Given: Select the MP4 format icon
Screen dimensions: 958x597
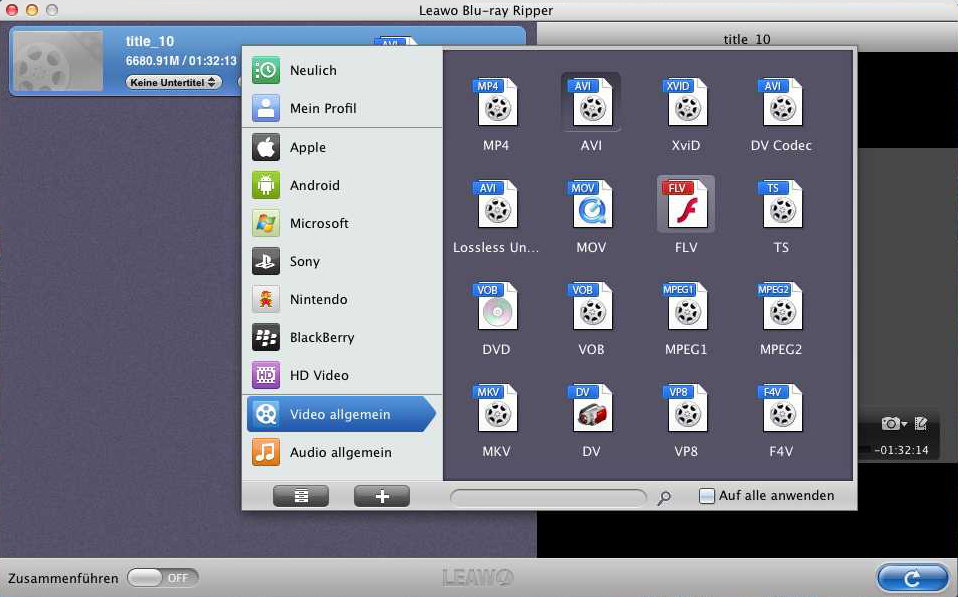Looking at the screenshot, I should tap(496, 103).
